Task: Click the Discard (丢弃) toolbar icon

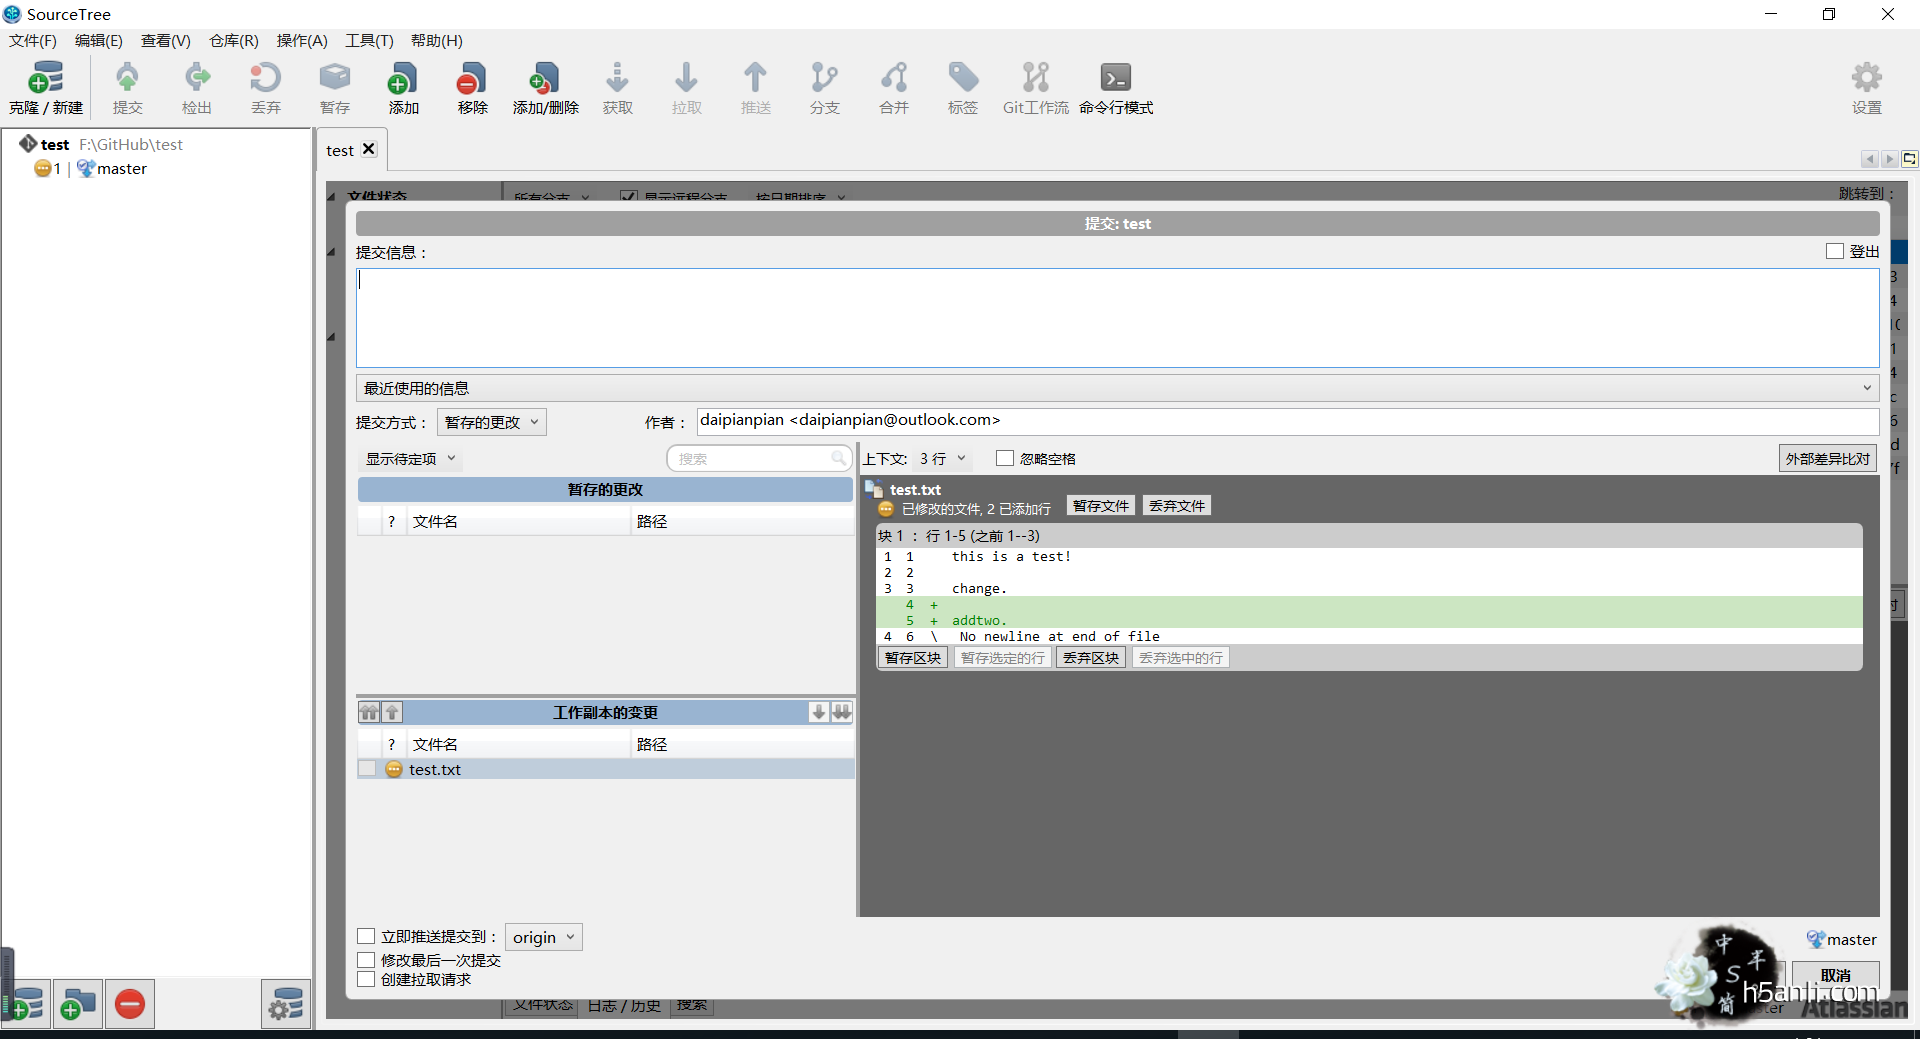Action: point(265,88)
